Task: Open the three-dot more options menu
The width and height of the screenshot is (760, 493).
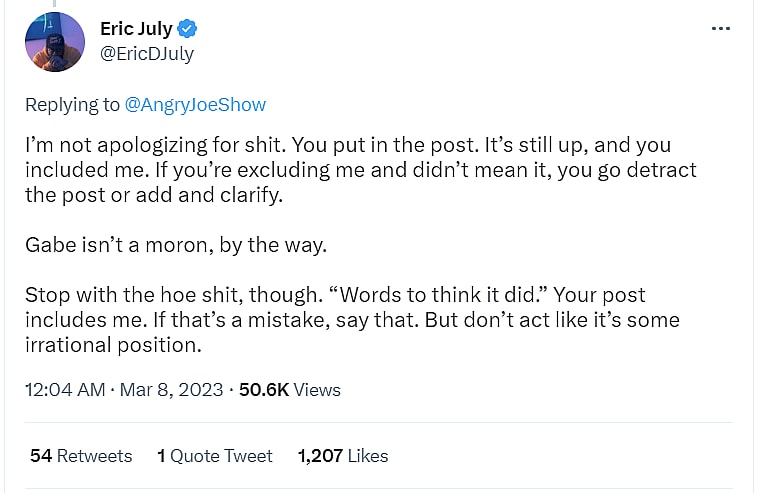Action: pos(720,29)
